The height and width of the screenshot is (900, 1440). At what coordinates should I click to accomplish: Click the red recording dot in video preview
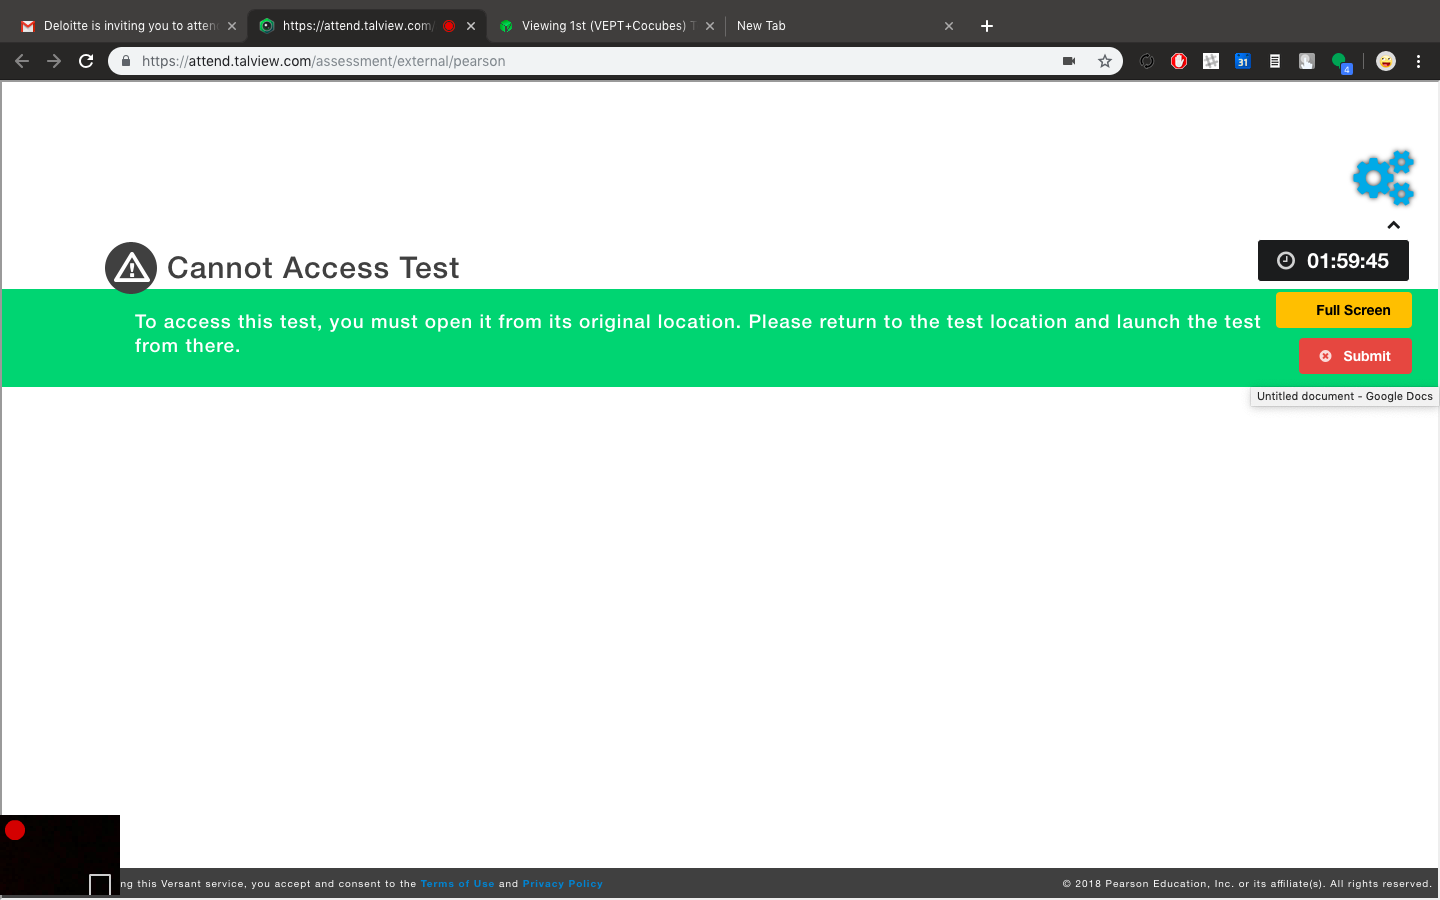15,830
